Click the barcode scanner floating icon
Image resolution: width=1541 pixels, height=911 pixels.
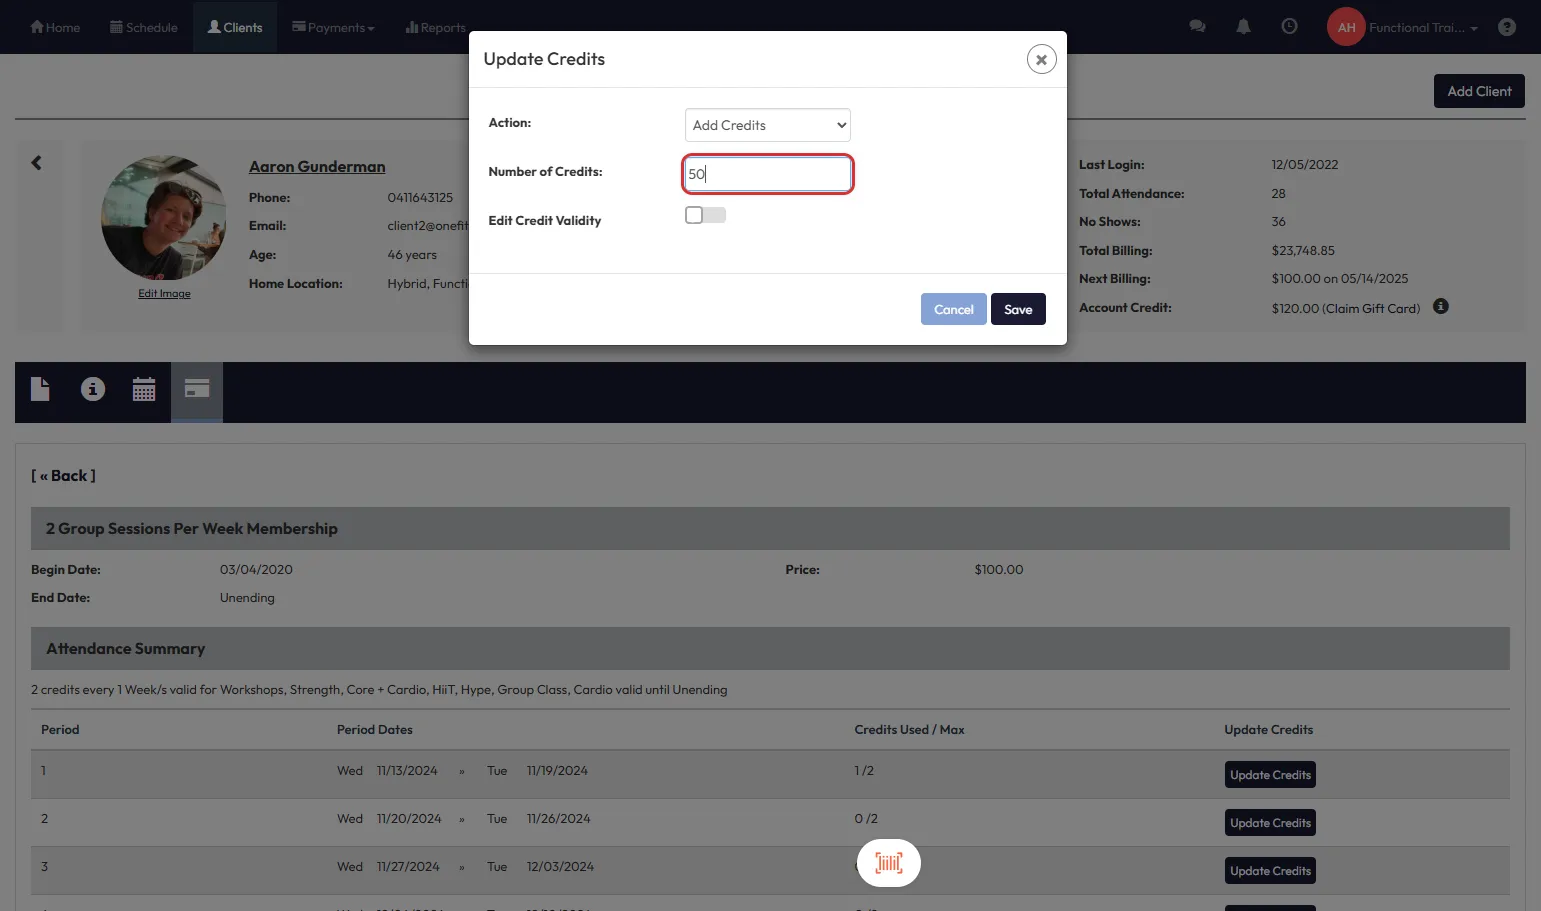[888, 863]
